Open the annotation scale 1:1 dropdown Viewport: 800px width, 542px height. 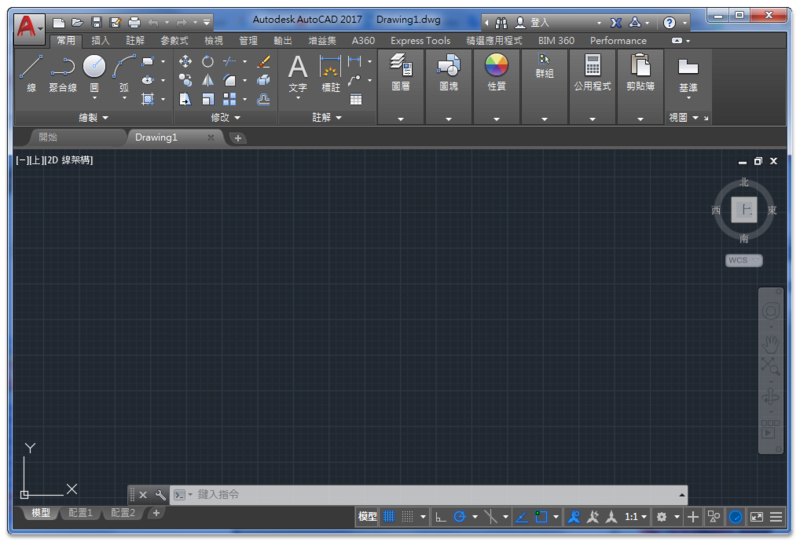tap(636, 517)
